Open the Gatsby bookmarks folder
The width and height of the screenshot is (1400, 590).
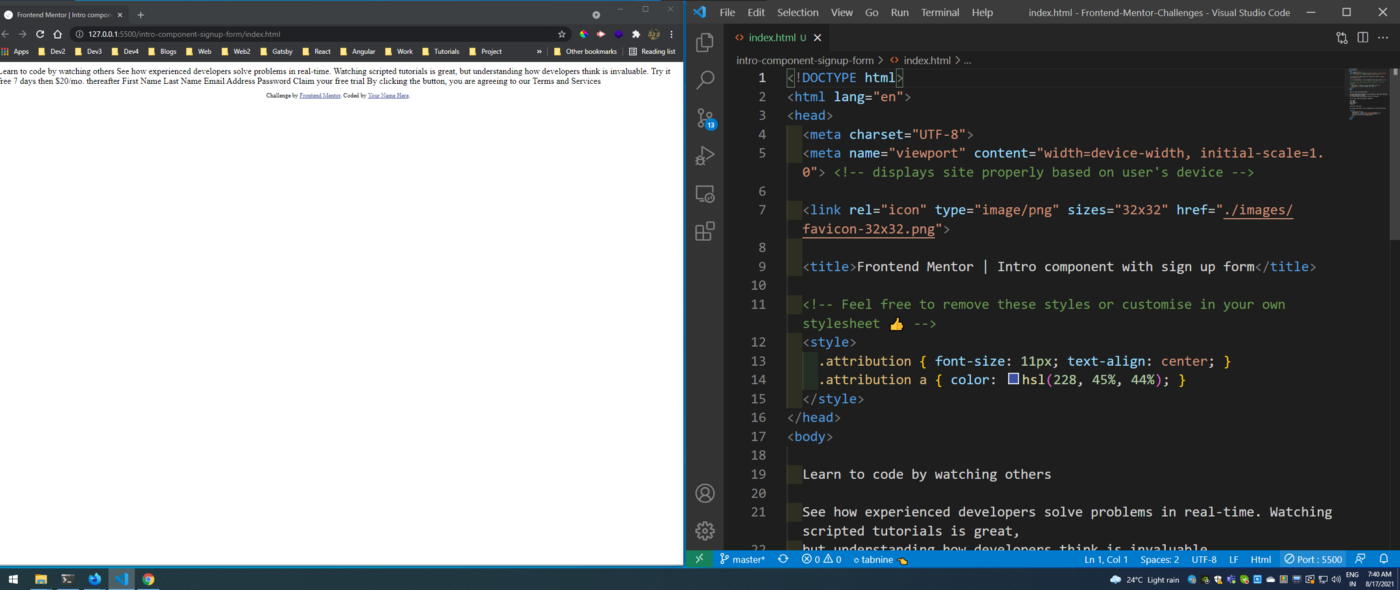pos(275,51)
